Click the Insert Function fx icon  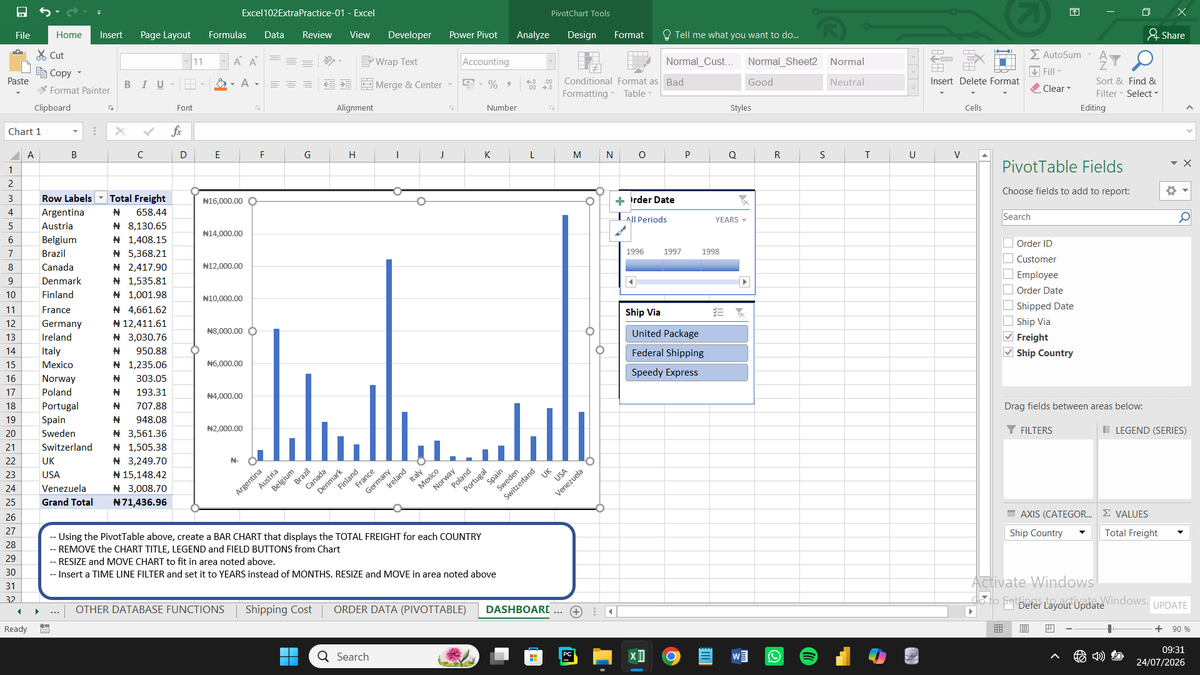click(x=175, y=131)
